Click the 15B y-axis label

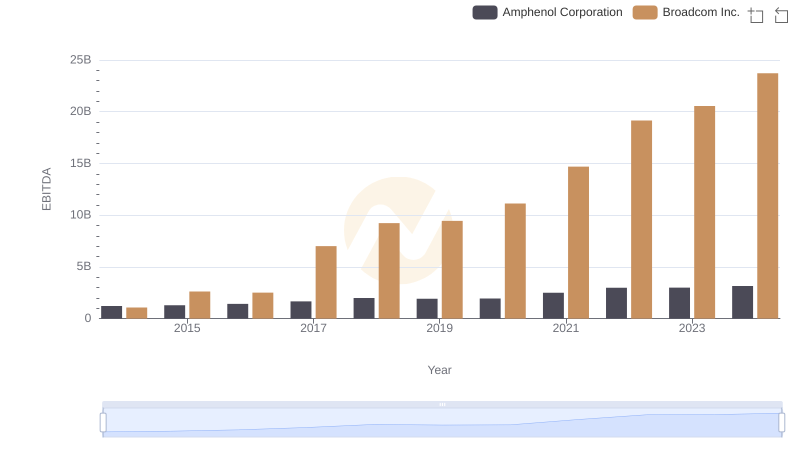pos(81,163)
